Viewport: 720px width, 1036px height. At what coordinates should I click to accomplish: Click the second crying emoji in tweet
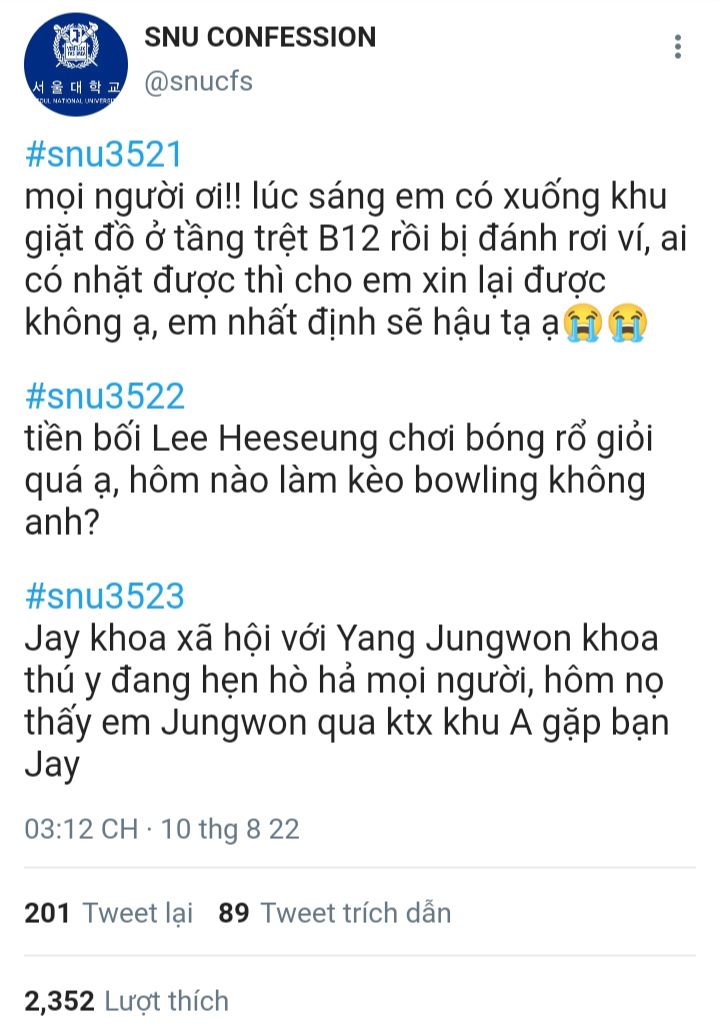pos(628,323)
